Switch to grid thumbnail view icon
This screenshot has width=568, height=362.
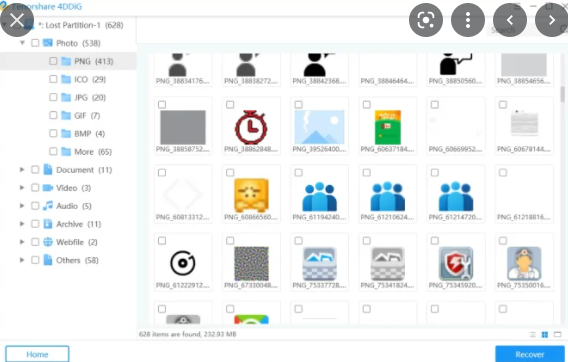click(544, 334)
